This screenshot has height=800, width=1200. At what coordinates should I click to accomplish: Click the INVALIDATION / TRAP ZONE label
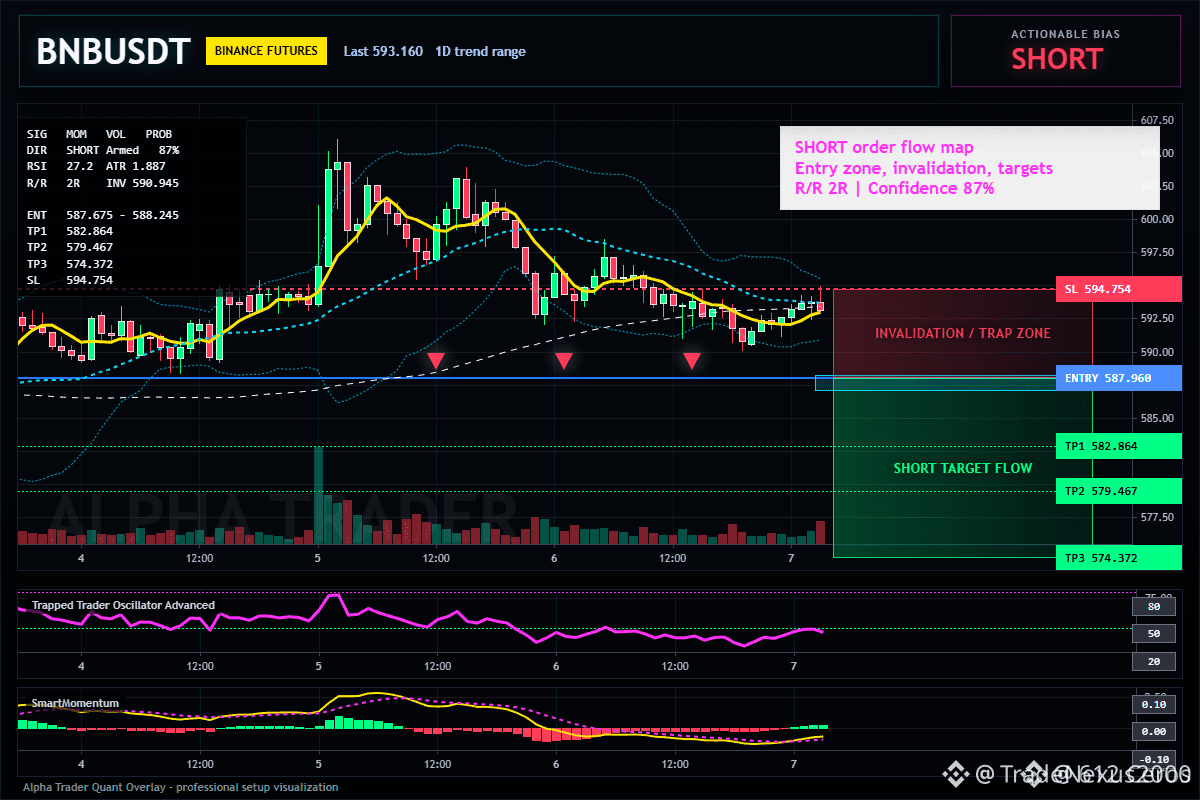963,333
